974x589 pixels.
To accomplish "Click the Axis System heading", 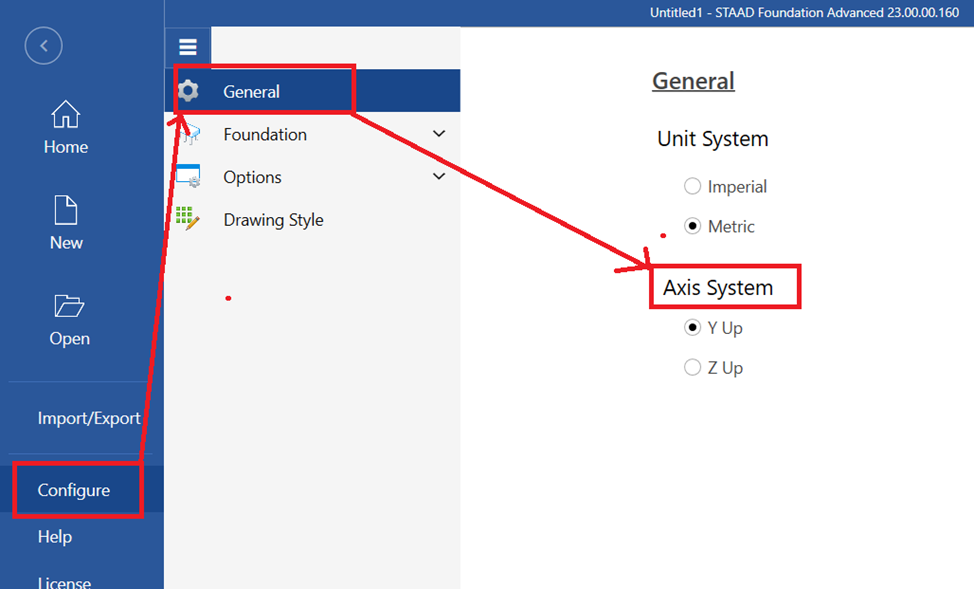I will (x=718, y=288).
